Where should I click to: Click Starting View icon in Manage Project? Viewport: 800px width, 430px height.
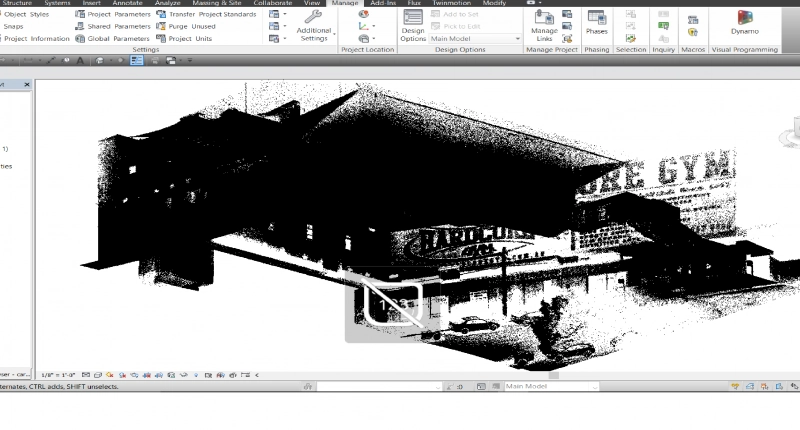click(x=567, y=38)
